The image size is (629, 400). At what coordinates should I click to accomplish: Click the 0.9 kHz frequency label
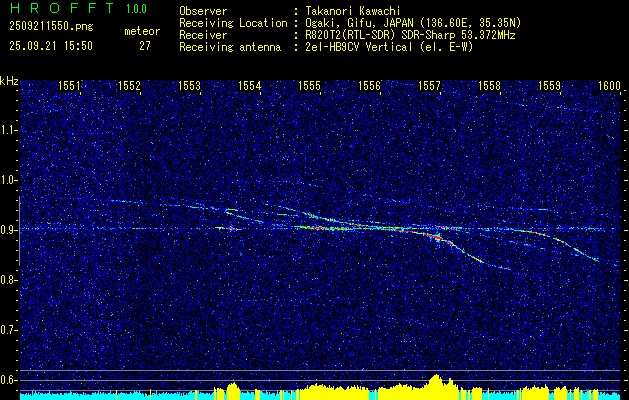(9, 230)
